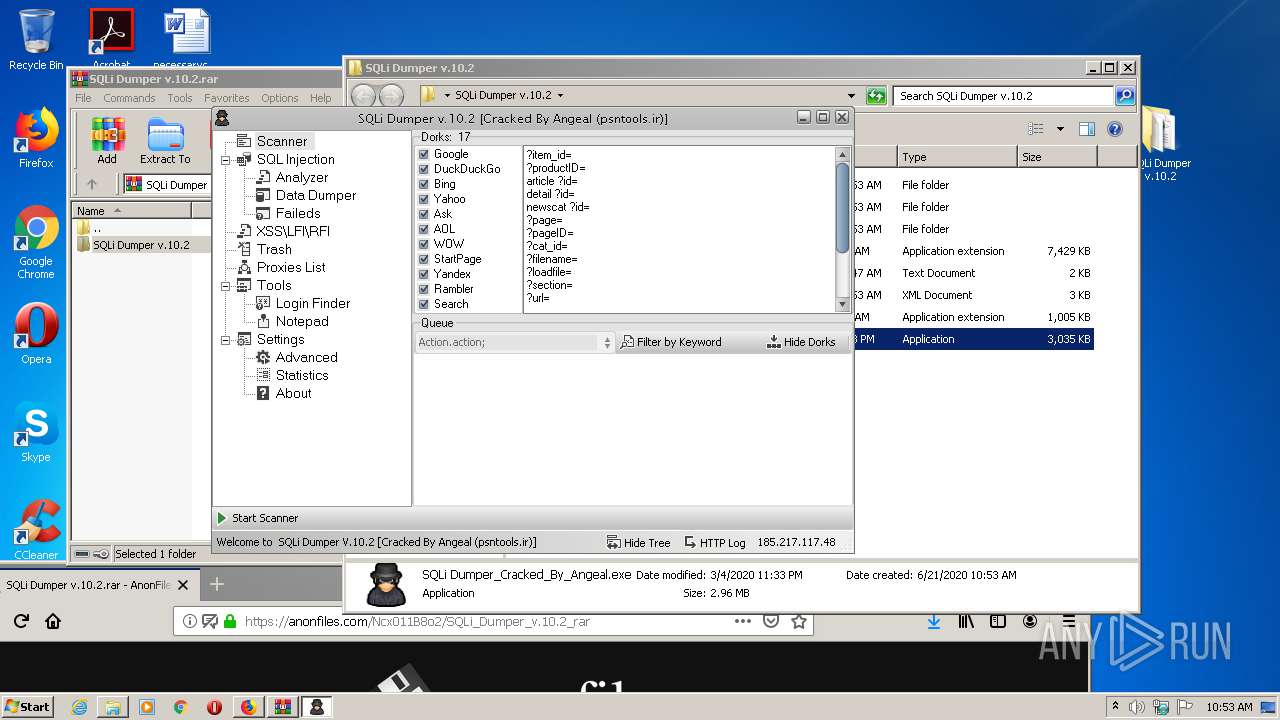Open WinRAR Help menu

click(x=320, y=98)
